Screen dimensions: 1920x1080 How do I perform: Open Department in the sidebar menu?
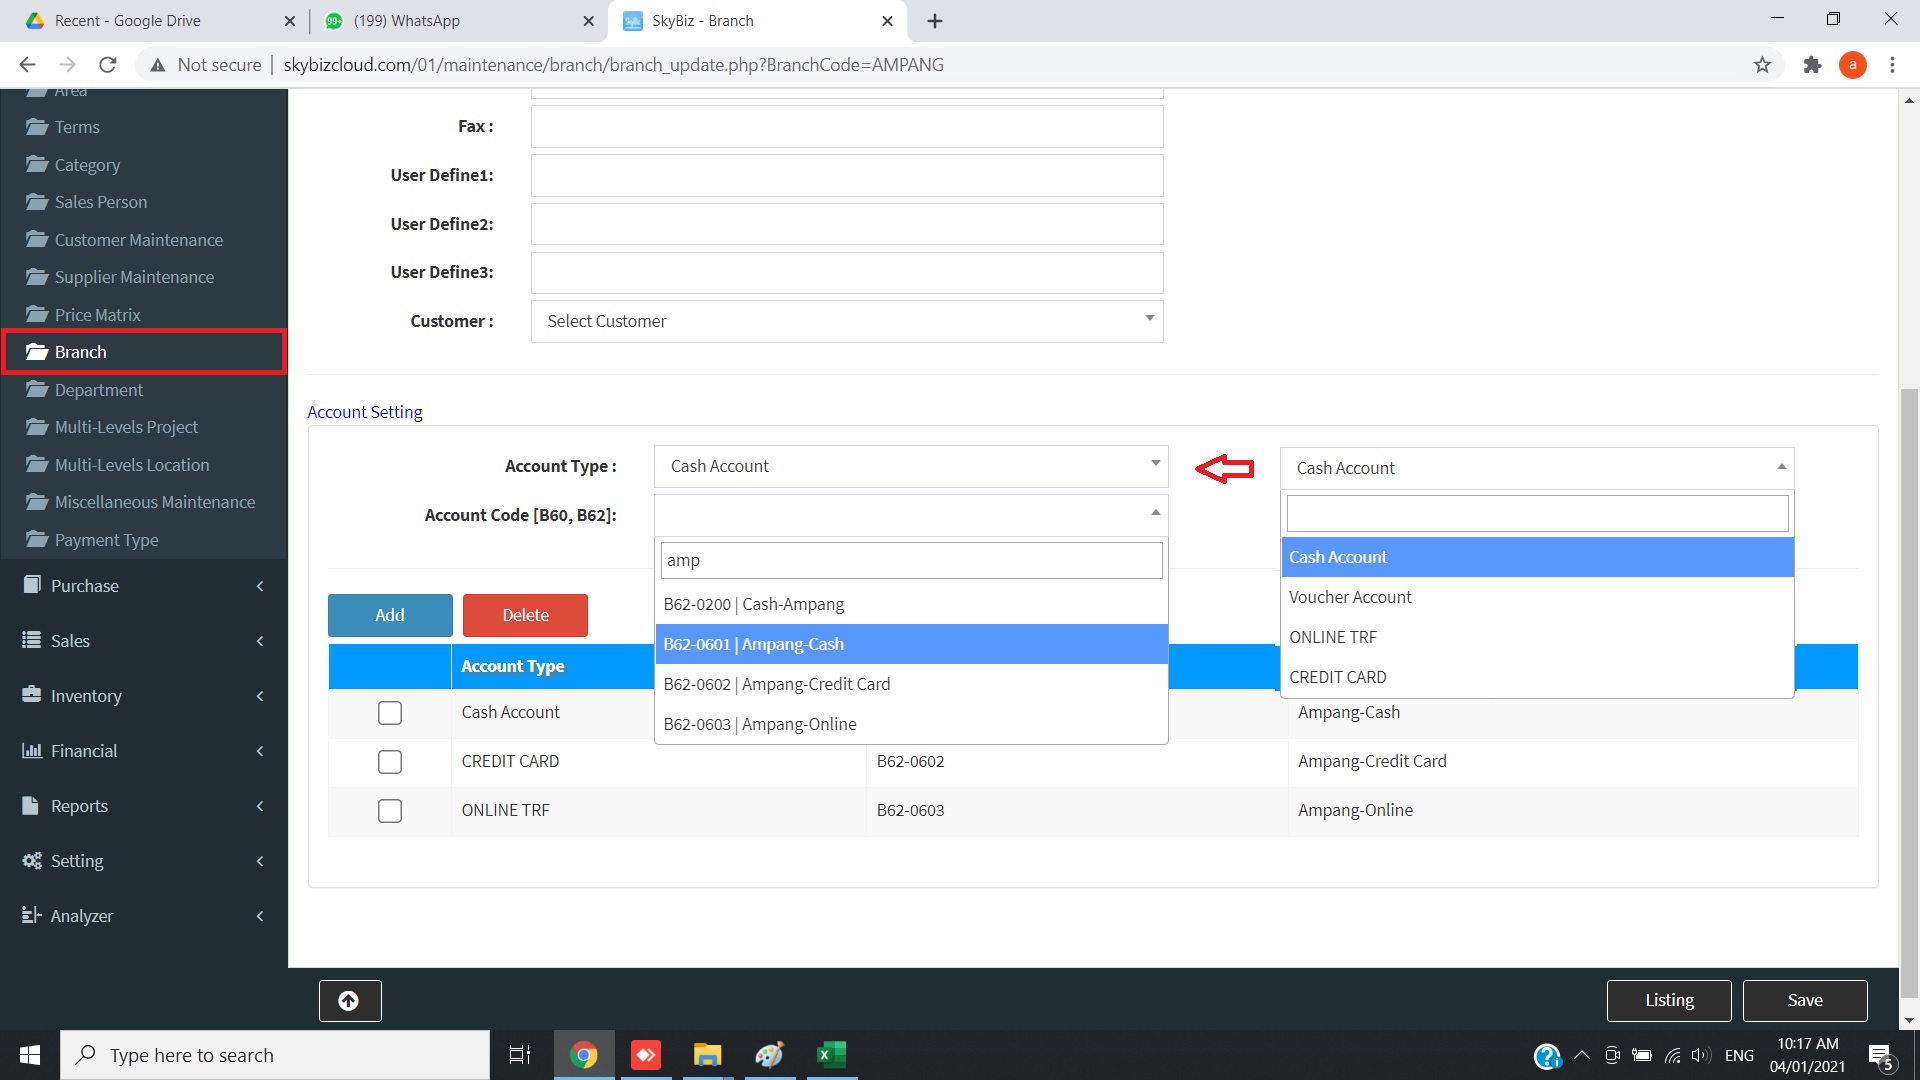pyautogui.click(x=98, y=390)
